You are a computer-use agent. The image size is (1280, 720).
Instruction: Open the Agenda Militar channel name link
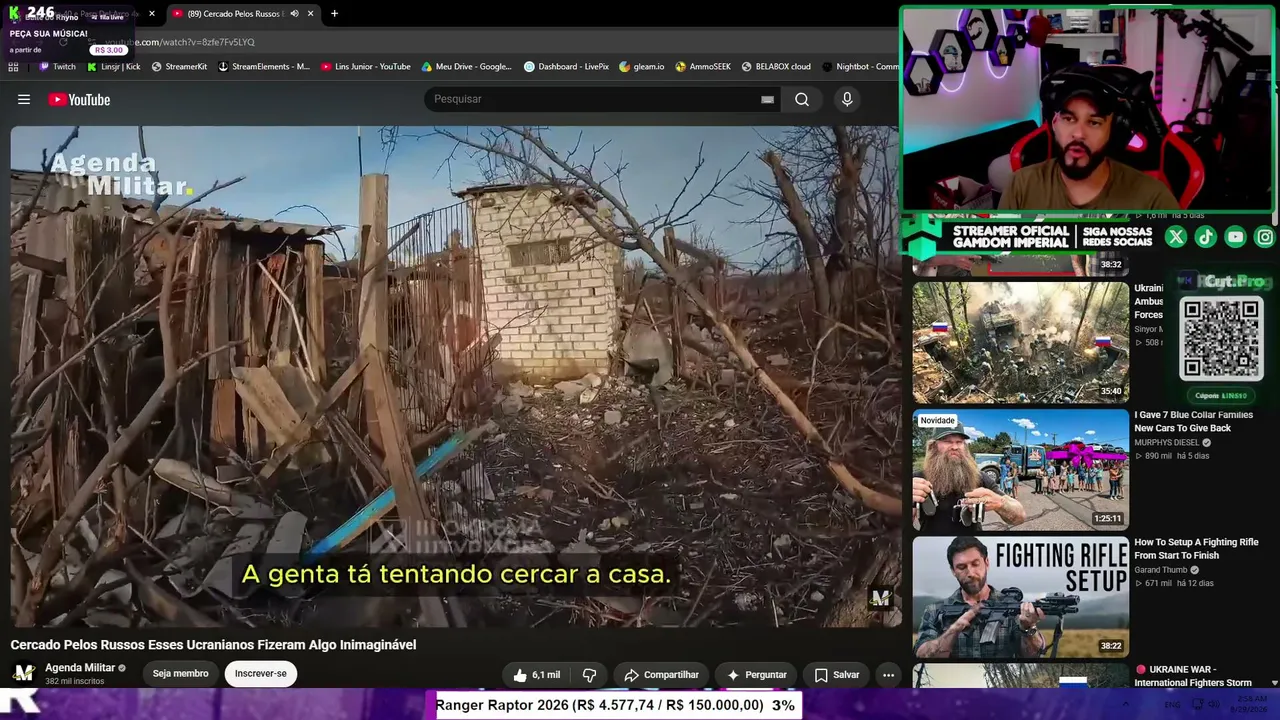tap(80, 668)
